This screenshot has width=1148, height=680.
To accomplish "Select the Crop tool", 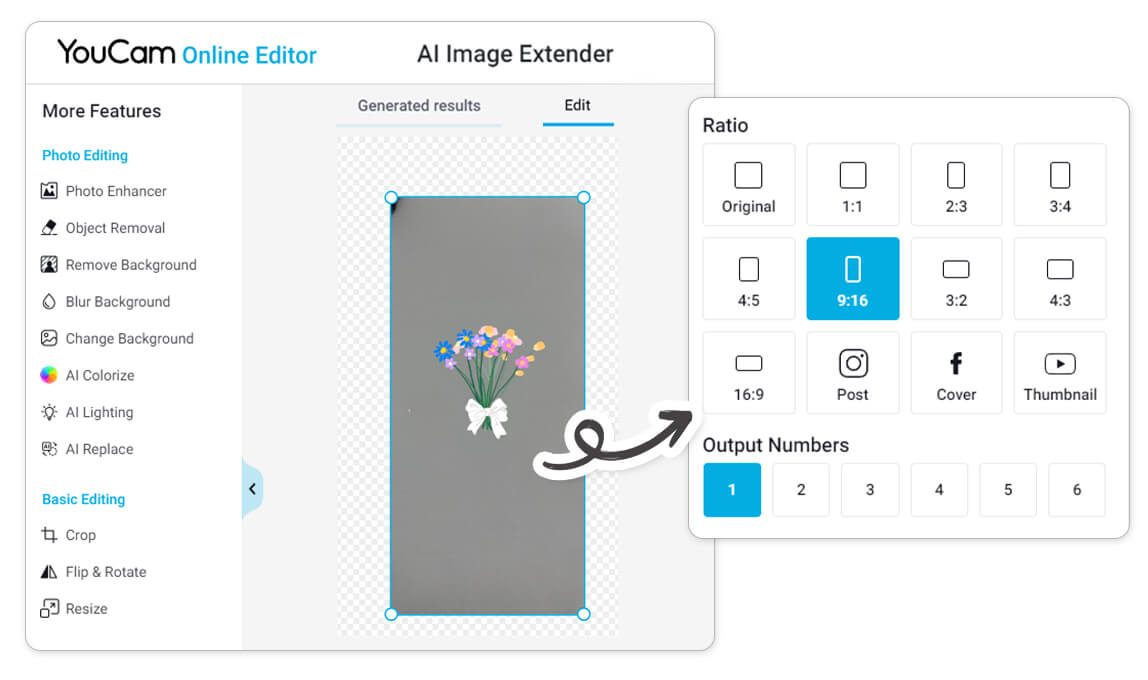I will click(x=79, y=535).
